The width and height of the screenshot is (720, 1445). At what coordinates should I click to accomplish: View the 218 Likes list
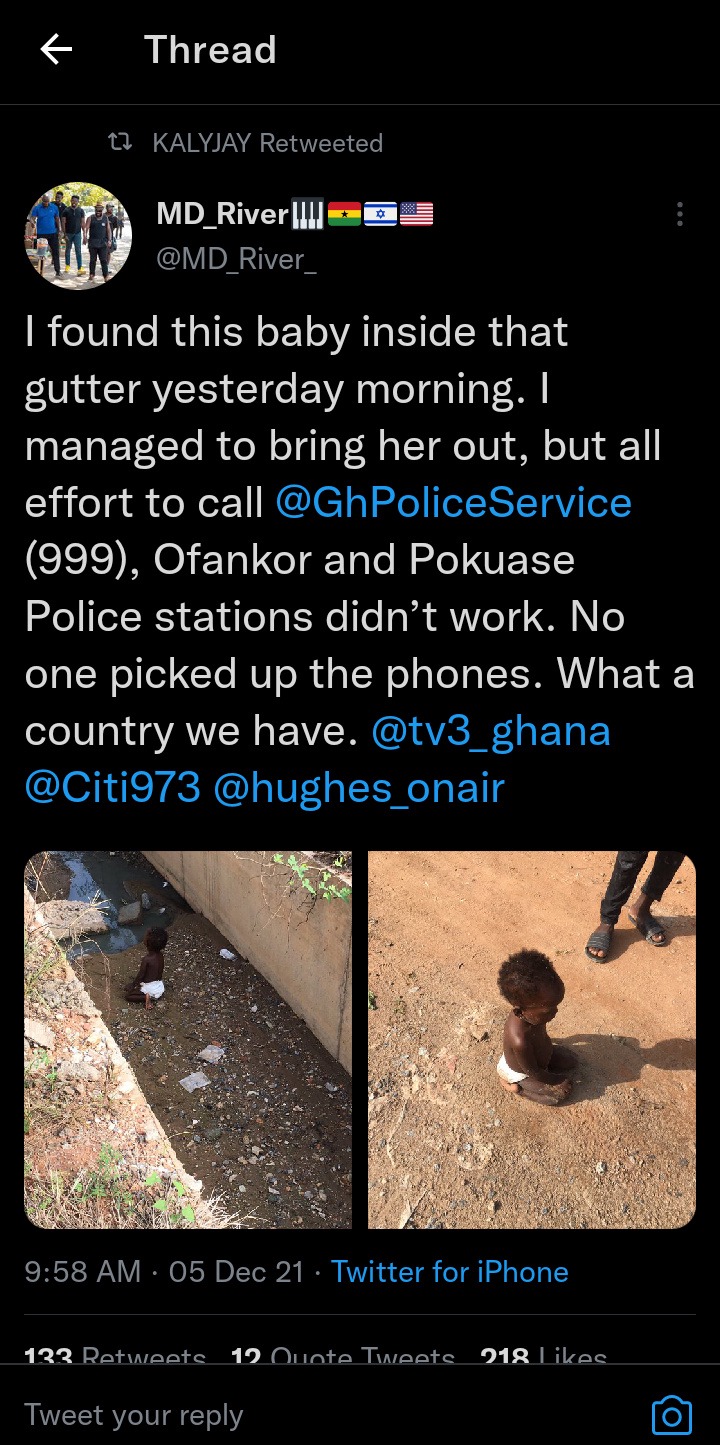point(544,1357)
